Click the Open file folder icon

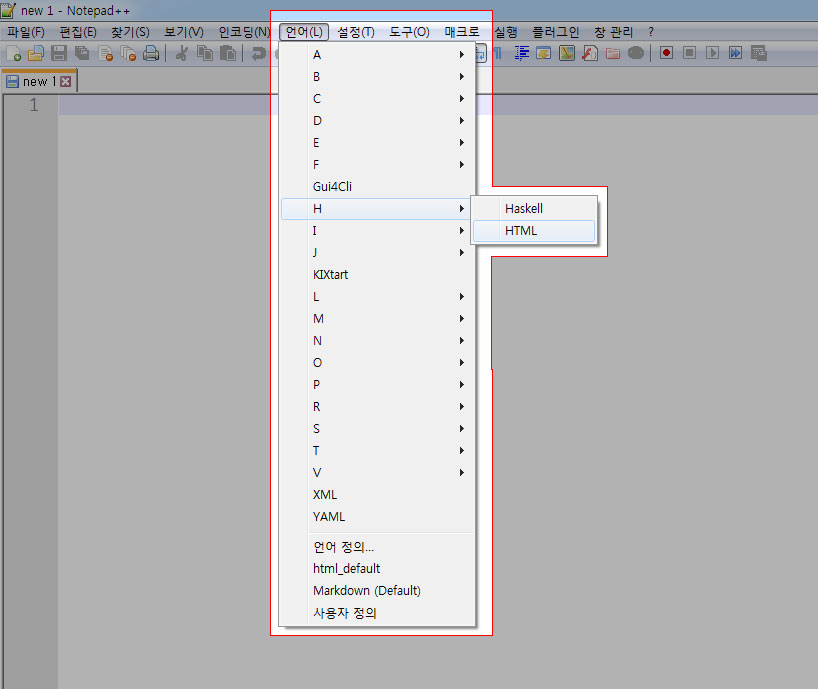click(36, 53)
